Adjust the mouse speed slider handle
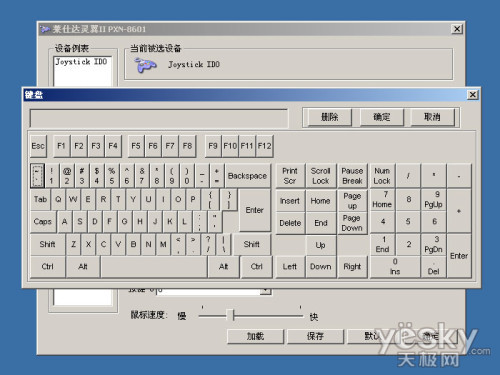This screenshot has width=500, height=375. tap(230, 315)
